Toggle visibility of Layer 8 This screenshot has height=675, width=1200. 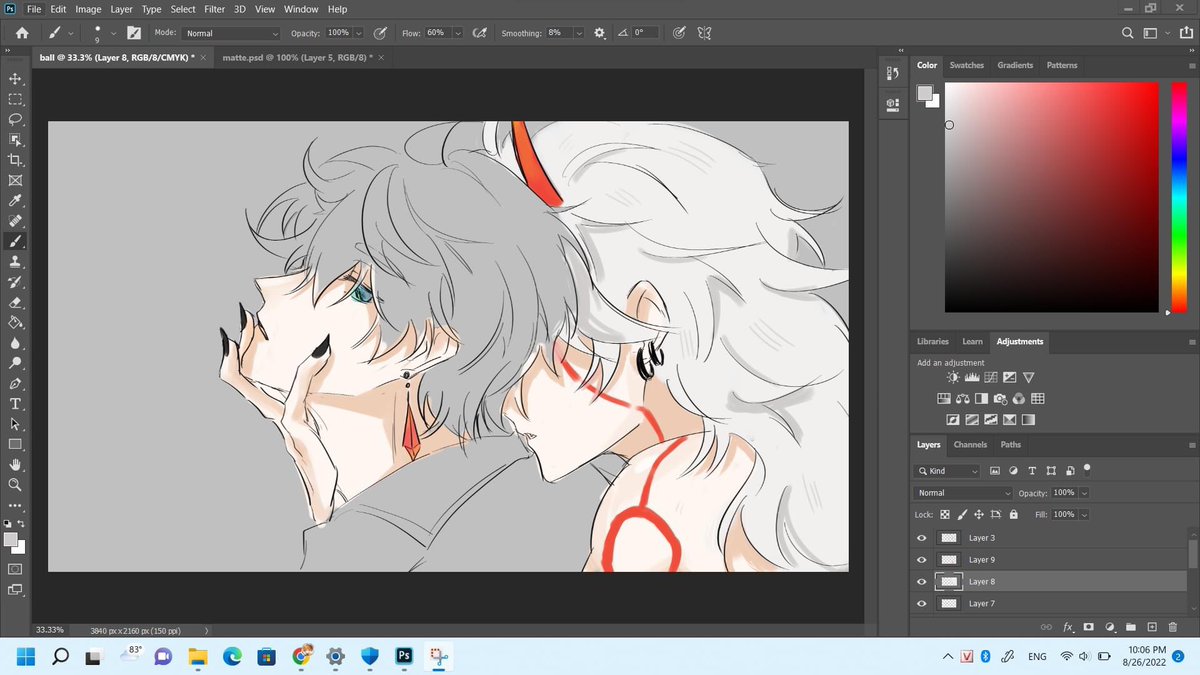click(x=922, y=582)
